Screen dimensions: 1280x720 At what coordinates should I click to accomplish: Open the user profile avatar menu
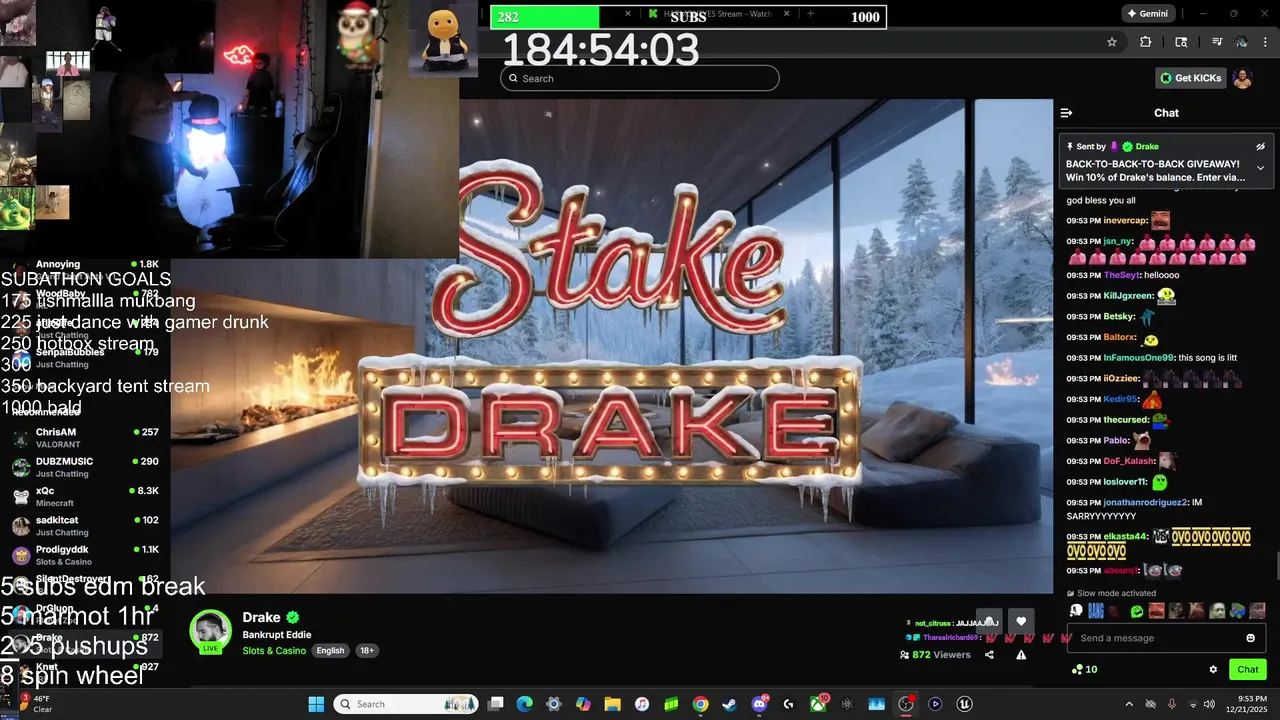click(x=1243, y=78)
